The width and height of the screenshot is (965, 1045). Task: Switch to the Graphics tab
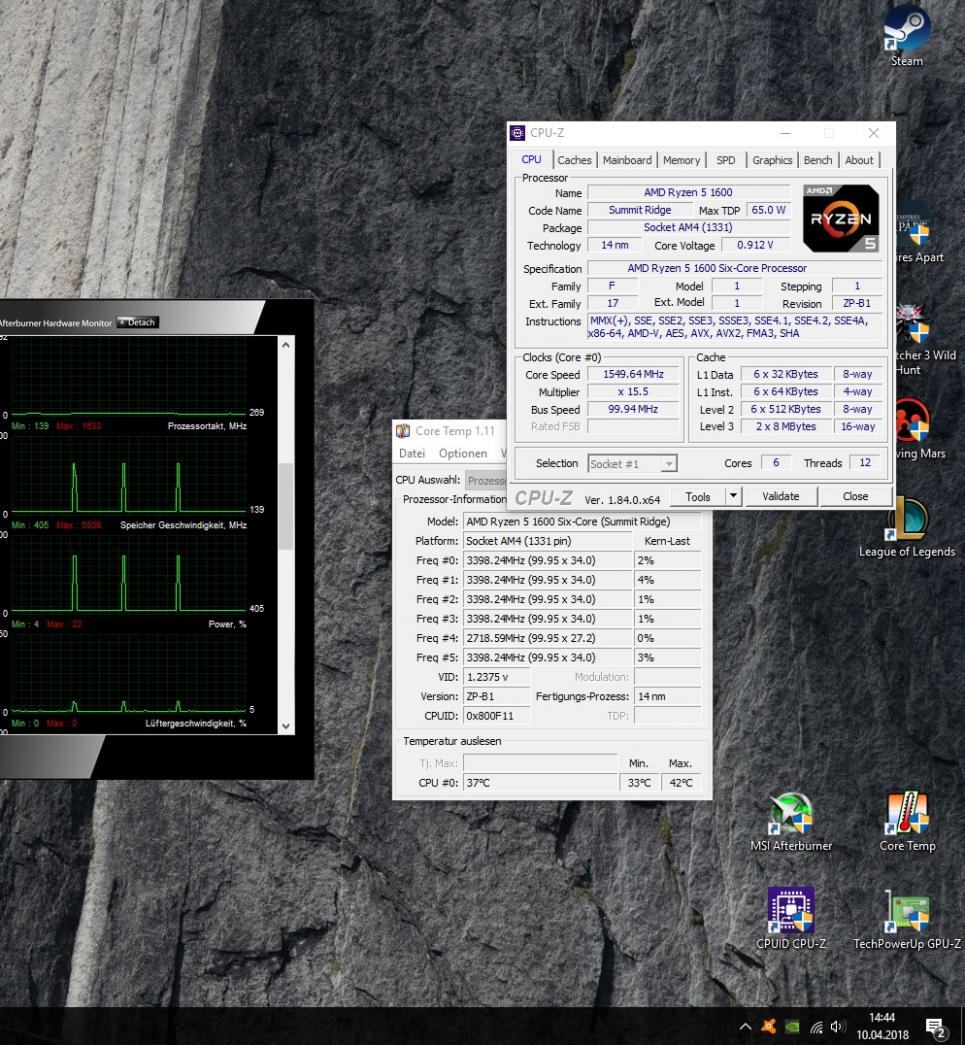click(772, 160)
